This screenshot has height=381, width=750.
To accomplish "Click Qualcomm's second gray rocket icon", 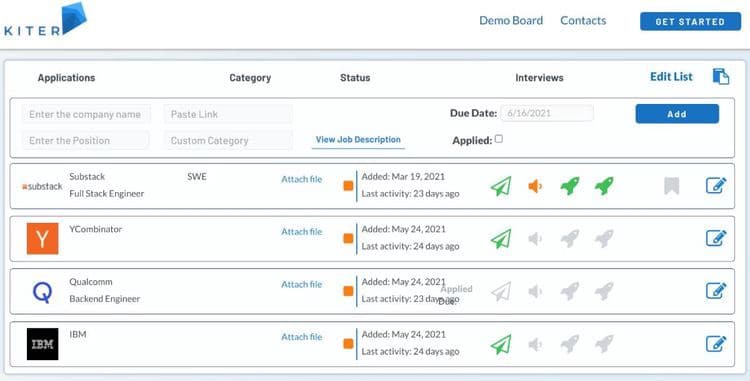I will coord(604,291).
